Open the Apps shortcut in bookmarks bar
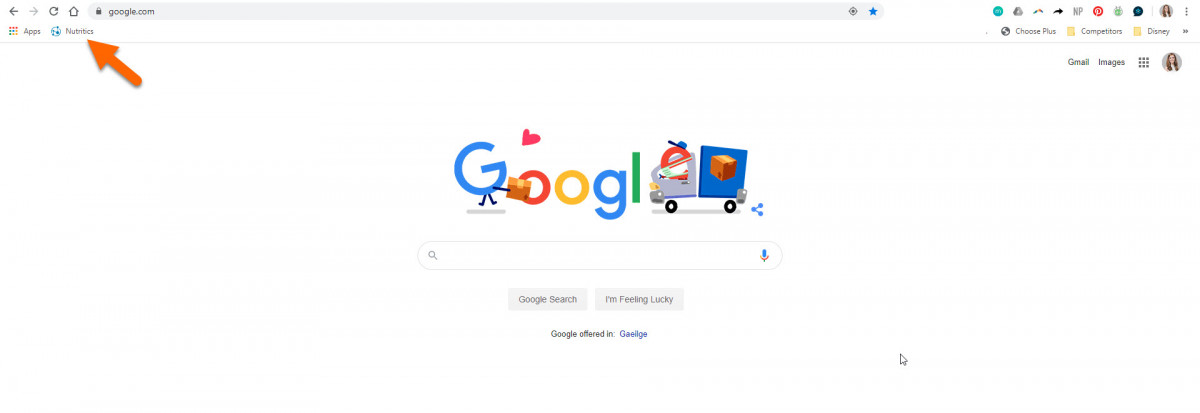1200x413 pixels. tap(25, 31)
